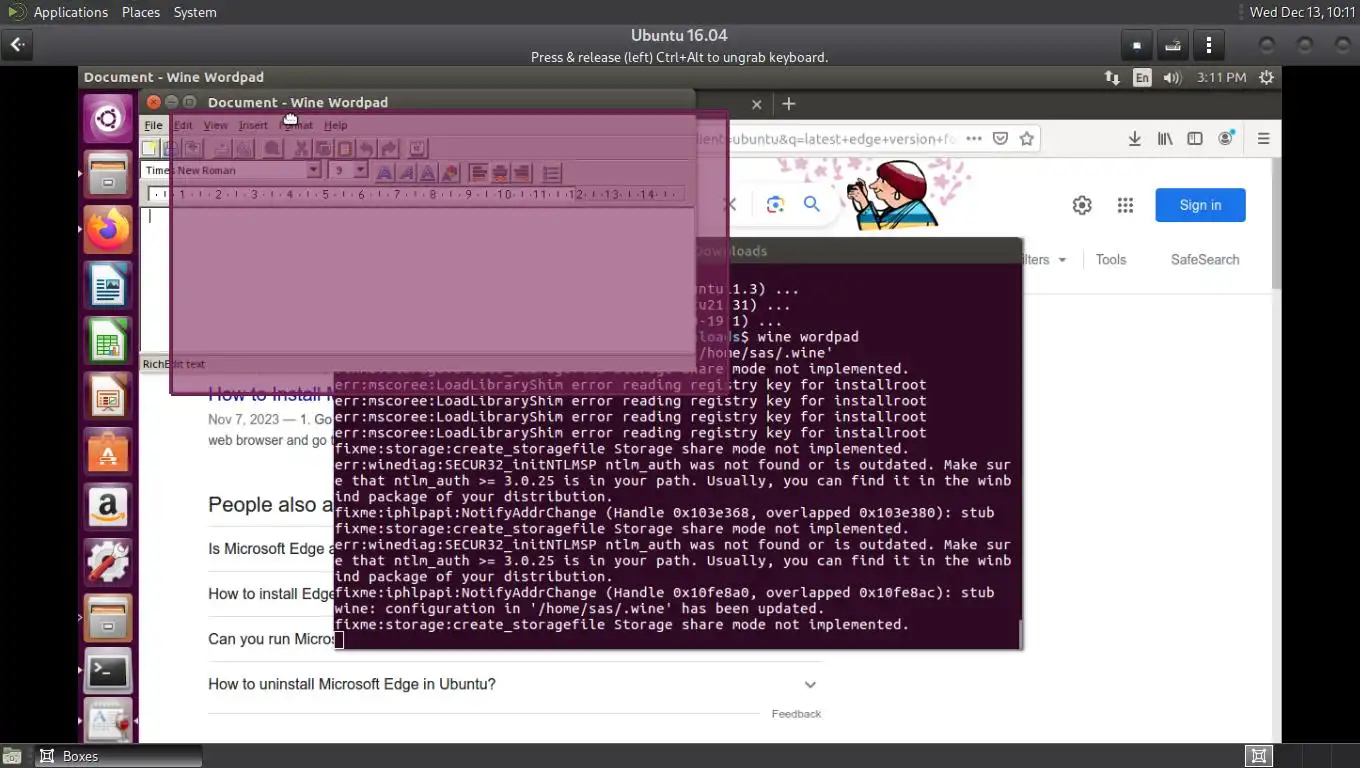The height and width of the screenshot is (768, 1360).
Task: Open page actions three-dot menu in address bar
Action: tap(973, 139)
